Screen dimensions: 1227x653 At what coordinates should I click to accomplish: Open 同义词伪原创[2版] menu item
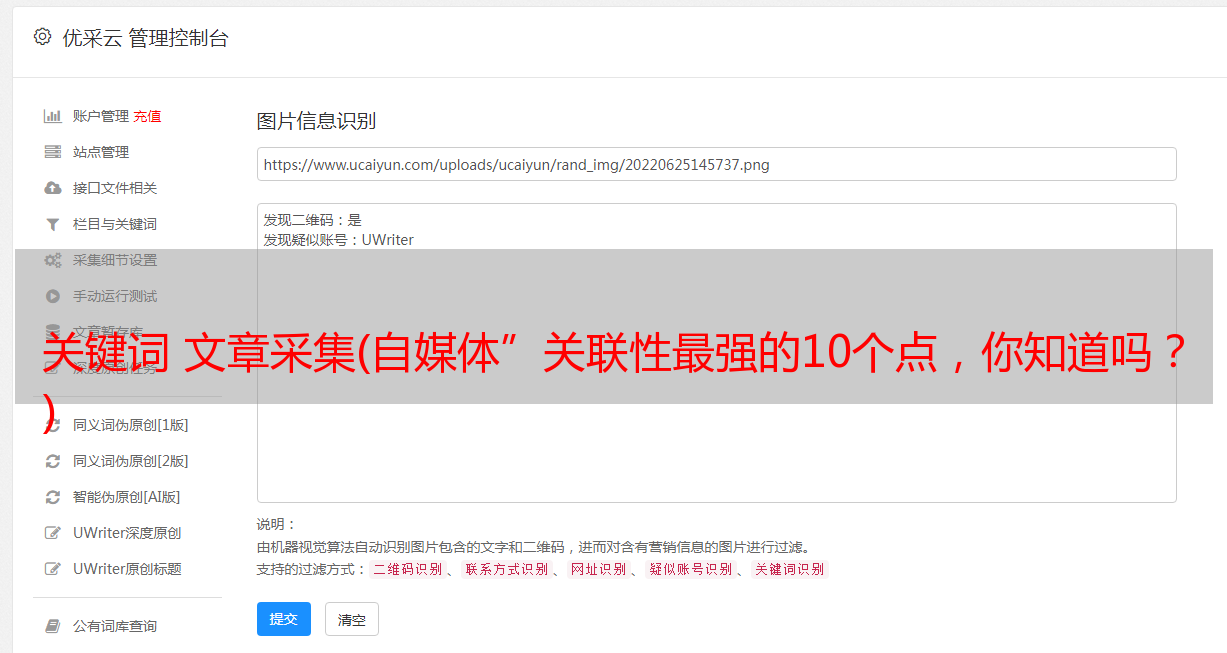pyautogui.click(x=130, y=461)
